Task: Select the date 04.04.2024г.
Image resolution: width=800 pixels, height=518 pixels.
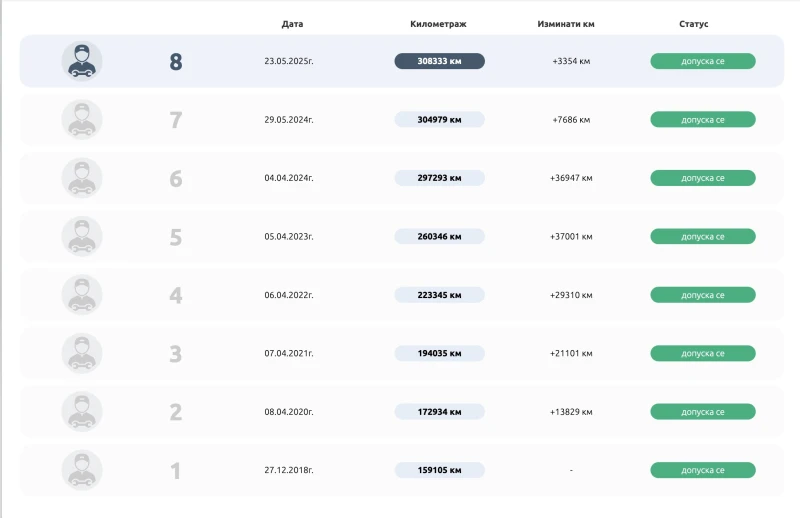Action: coord(289,178)
